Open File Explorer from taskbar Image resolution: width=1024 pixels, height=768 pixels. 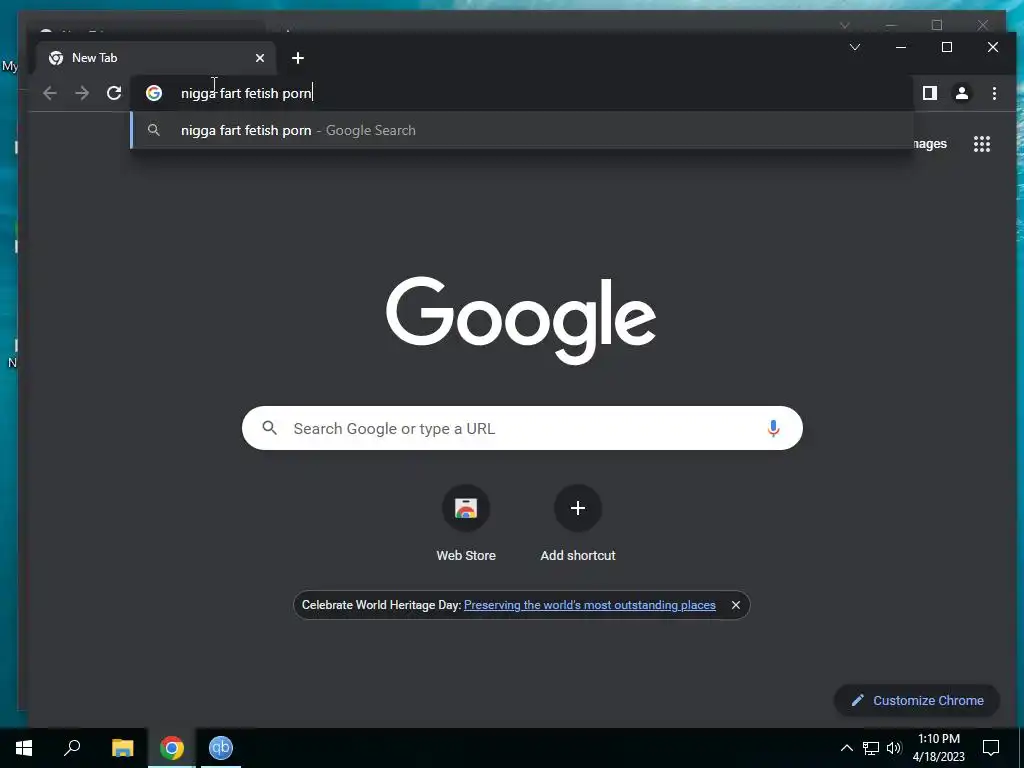click(x=122, y=748)
